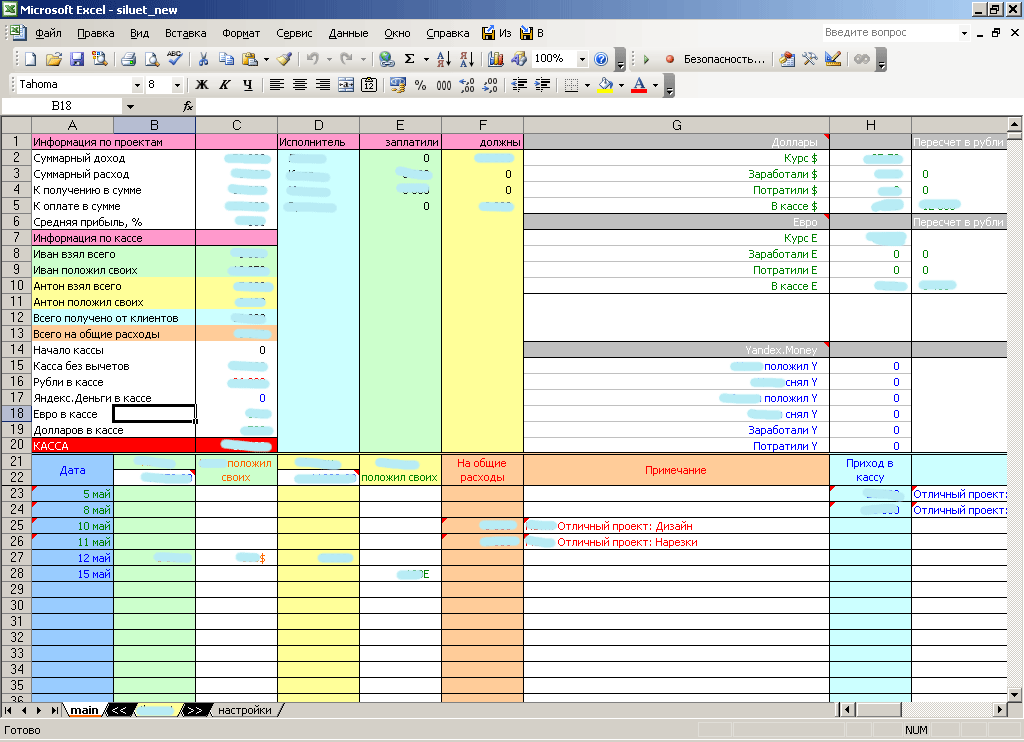Switch to the настройки sheet tab
This screenshot has height=742, width=1024.
click(245, 710)
